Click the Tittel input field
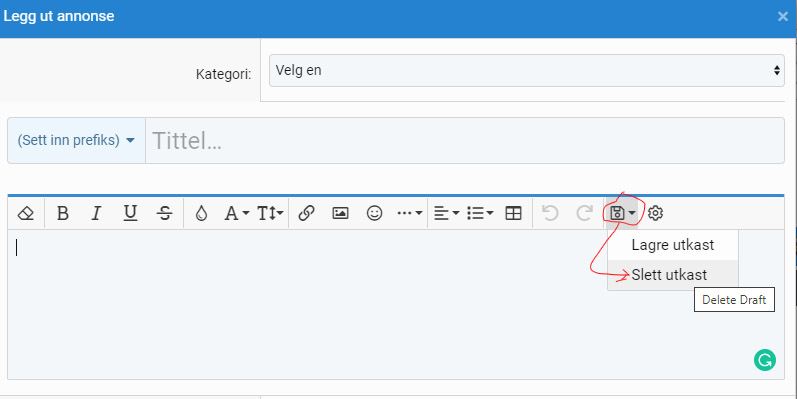 (x=465, y=140)
